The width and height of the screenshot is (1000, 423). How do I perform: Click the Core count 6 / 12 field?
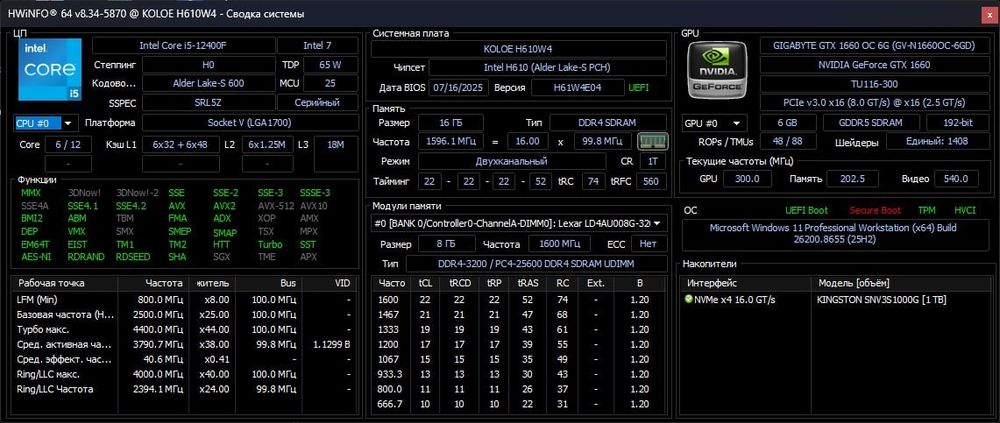coord(68,145)
